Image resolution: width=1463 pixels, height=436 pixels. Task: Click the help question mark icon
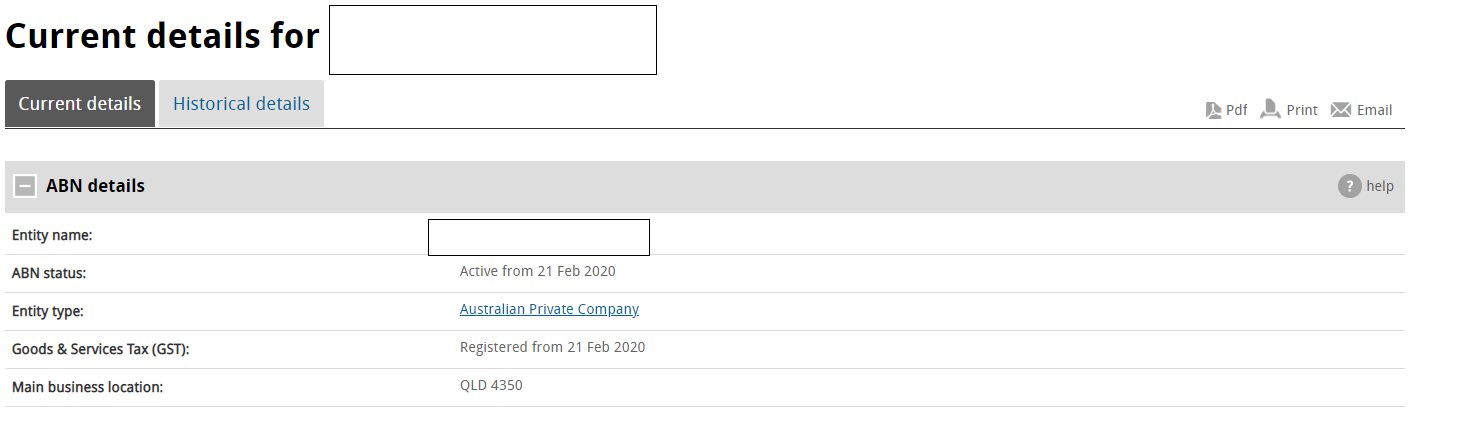click(1350, 186)
